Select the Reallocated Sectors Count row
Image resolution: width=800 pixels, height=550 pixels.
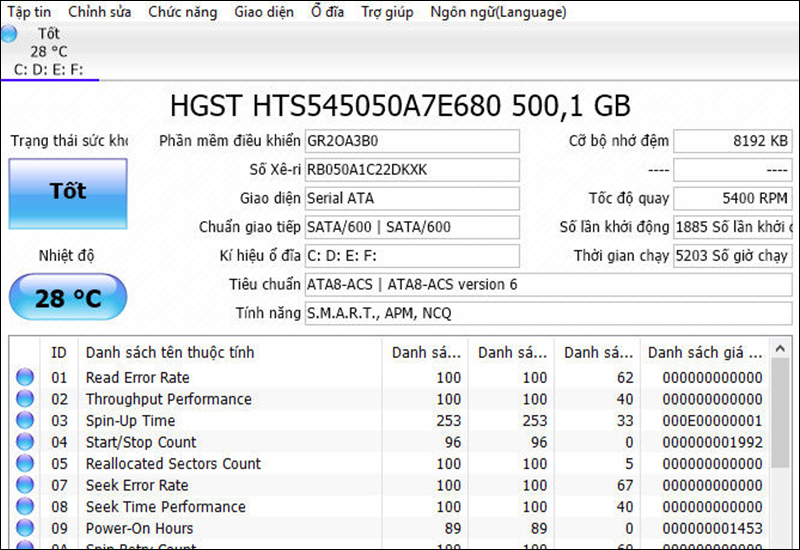click(390, 463)
